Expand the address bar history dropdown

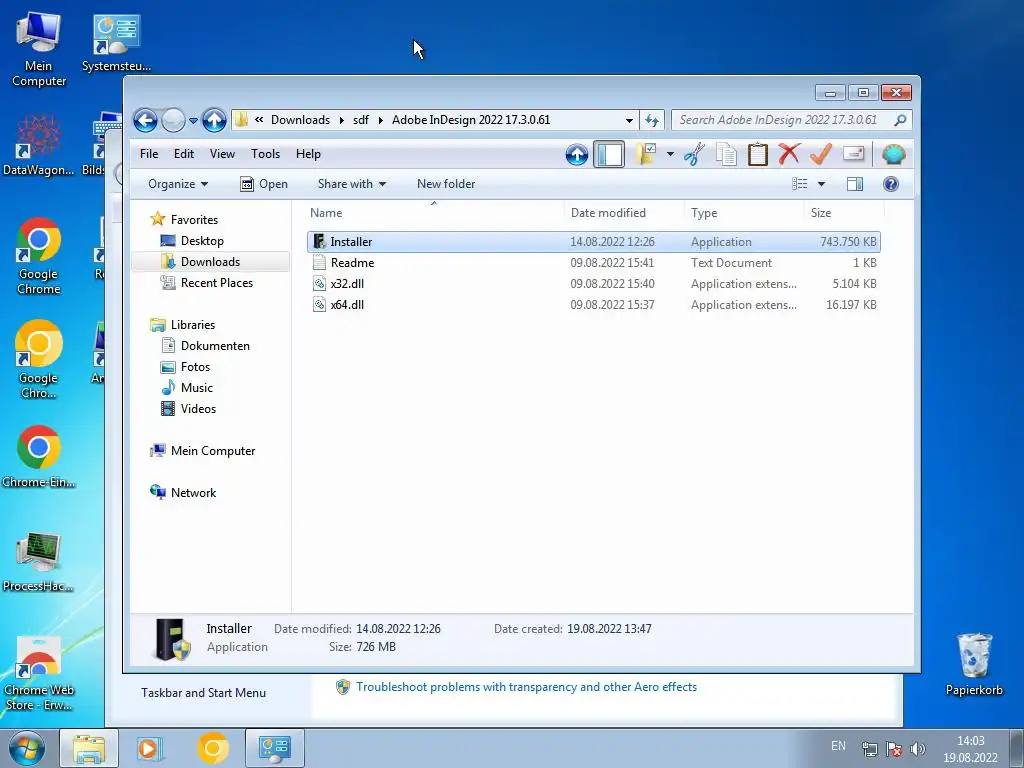point(629,120)
